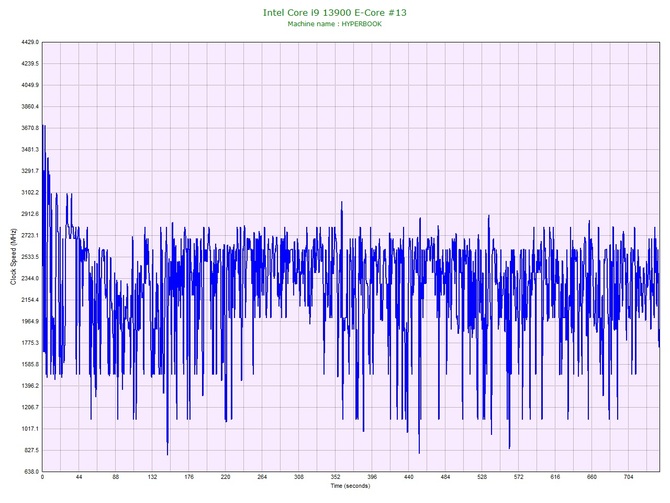This screenshot has width=670, height=503.
Task: Click the 264 tick on time axis
Action: (262, 477)
